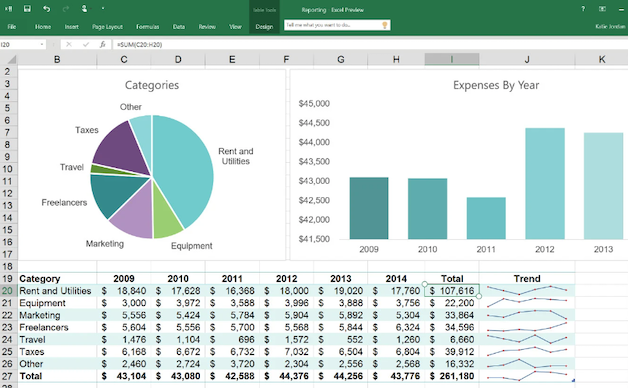Select the grand total cell 261,180
628x388 pixels.
(452, 376)
